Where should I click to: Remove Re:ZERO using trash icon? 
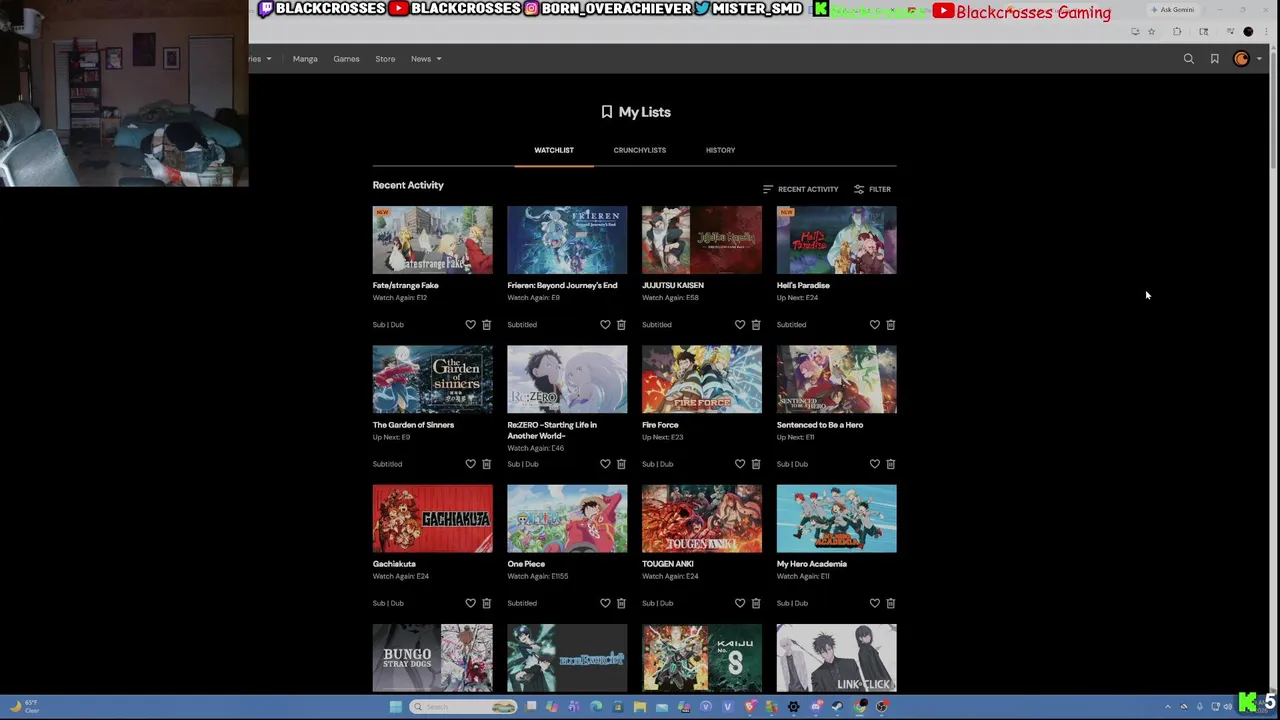point(621,464)
